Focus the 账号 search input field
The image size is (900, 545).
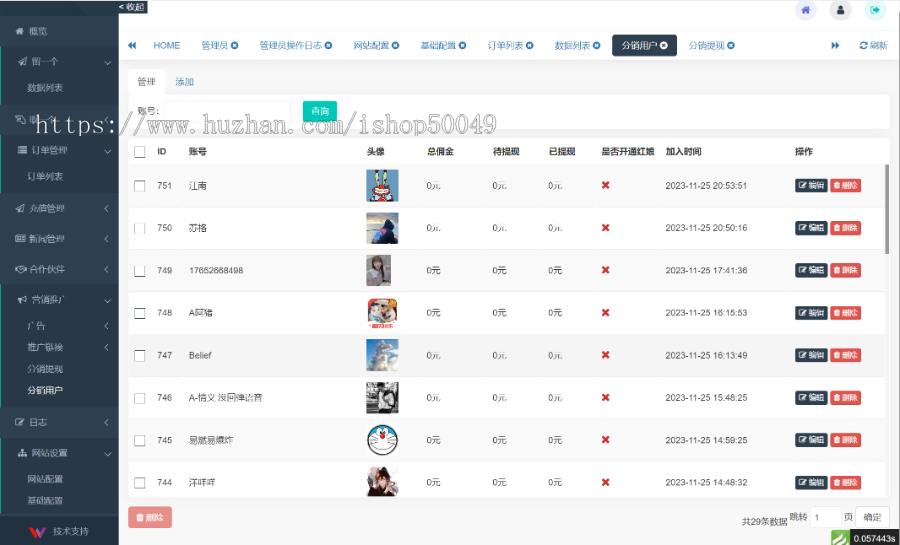(228, 111)
